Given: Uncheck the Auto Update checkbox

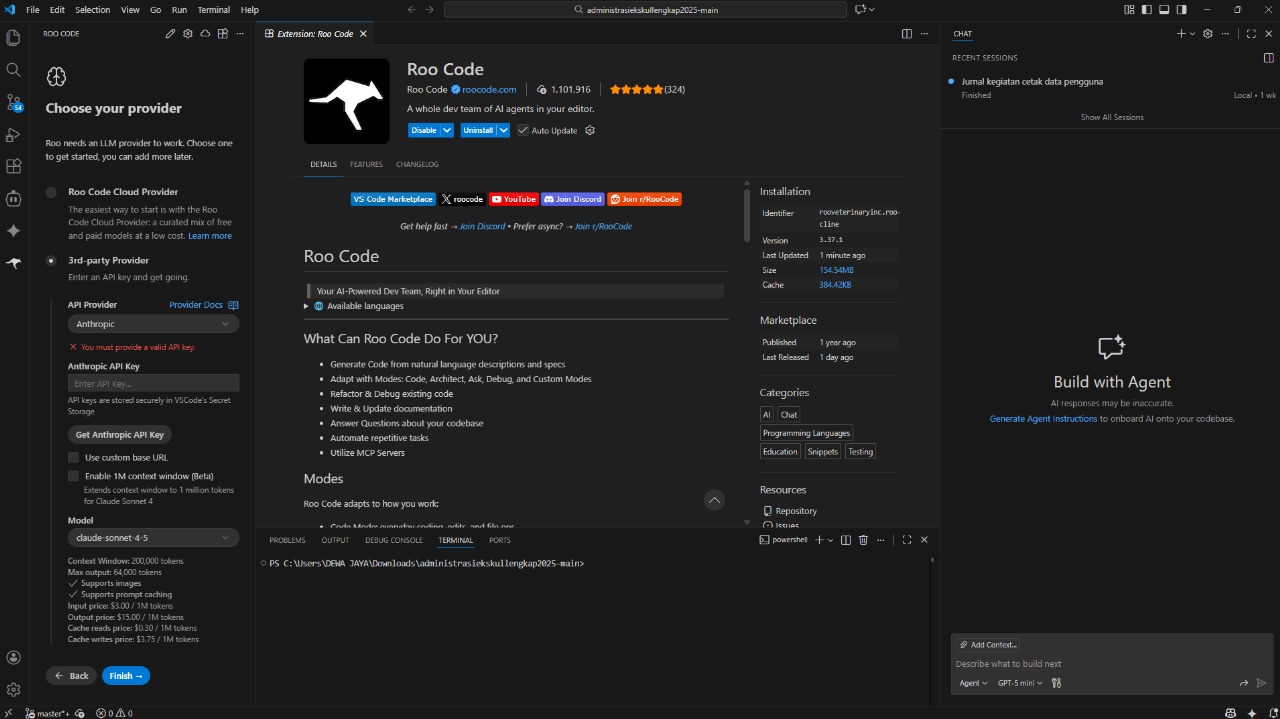Looking at the screenshot, I should tap(522, 130).
